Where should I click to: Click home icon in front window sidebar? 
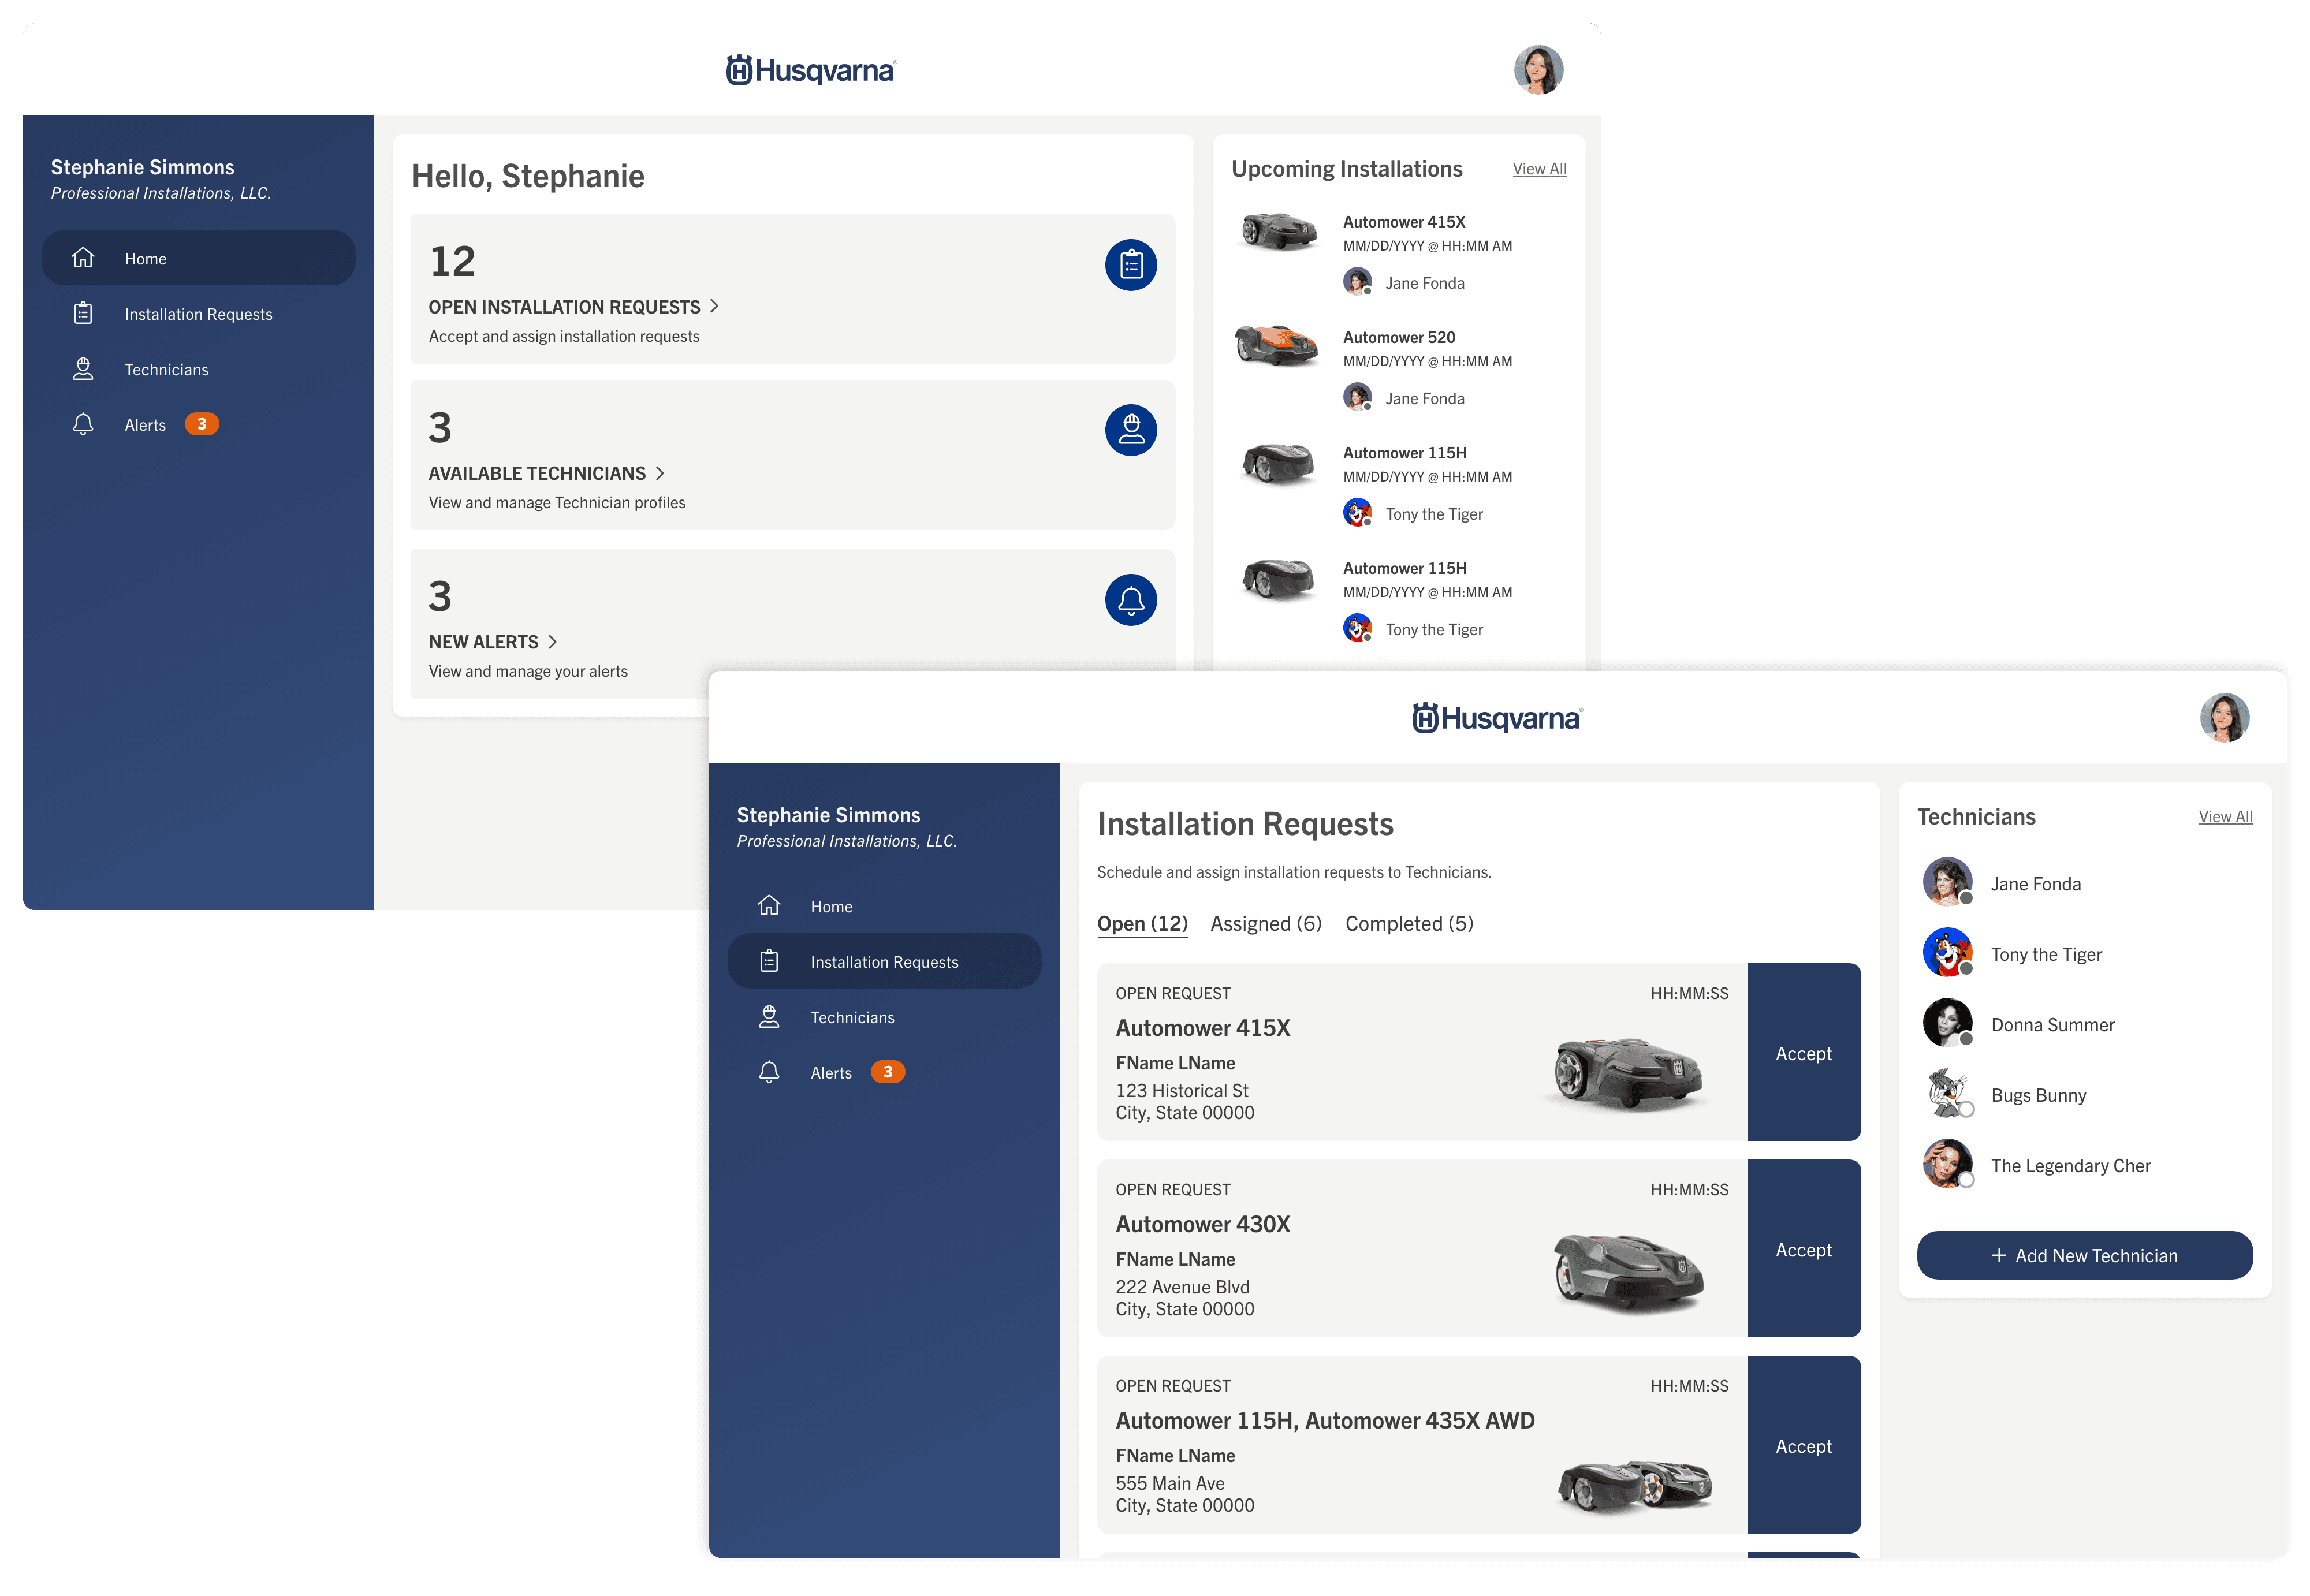click(769, 906)
